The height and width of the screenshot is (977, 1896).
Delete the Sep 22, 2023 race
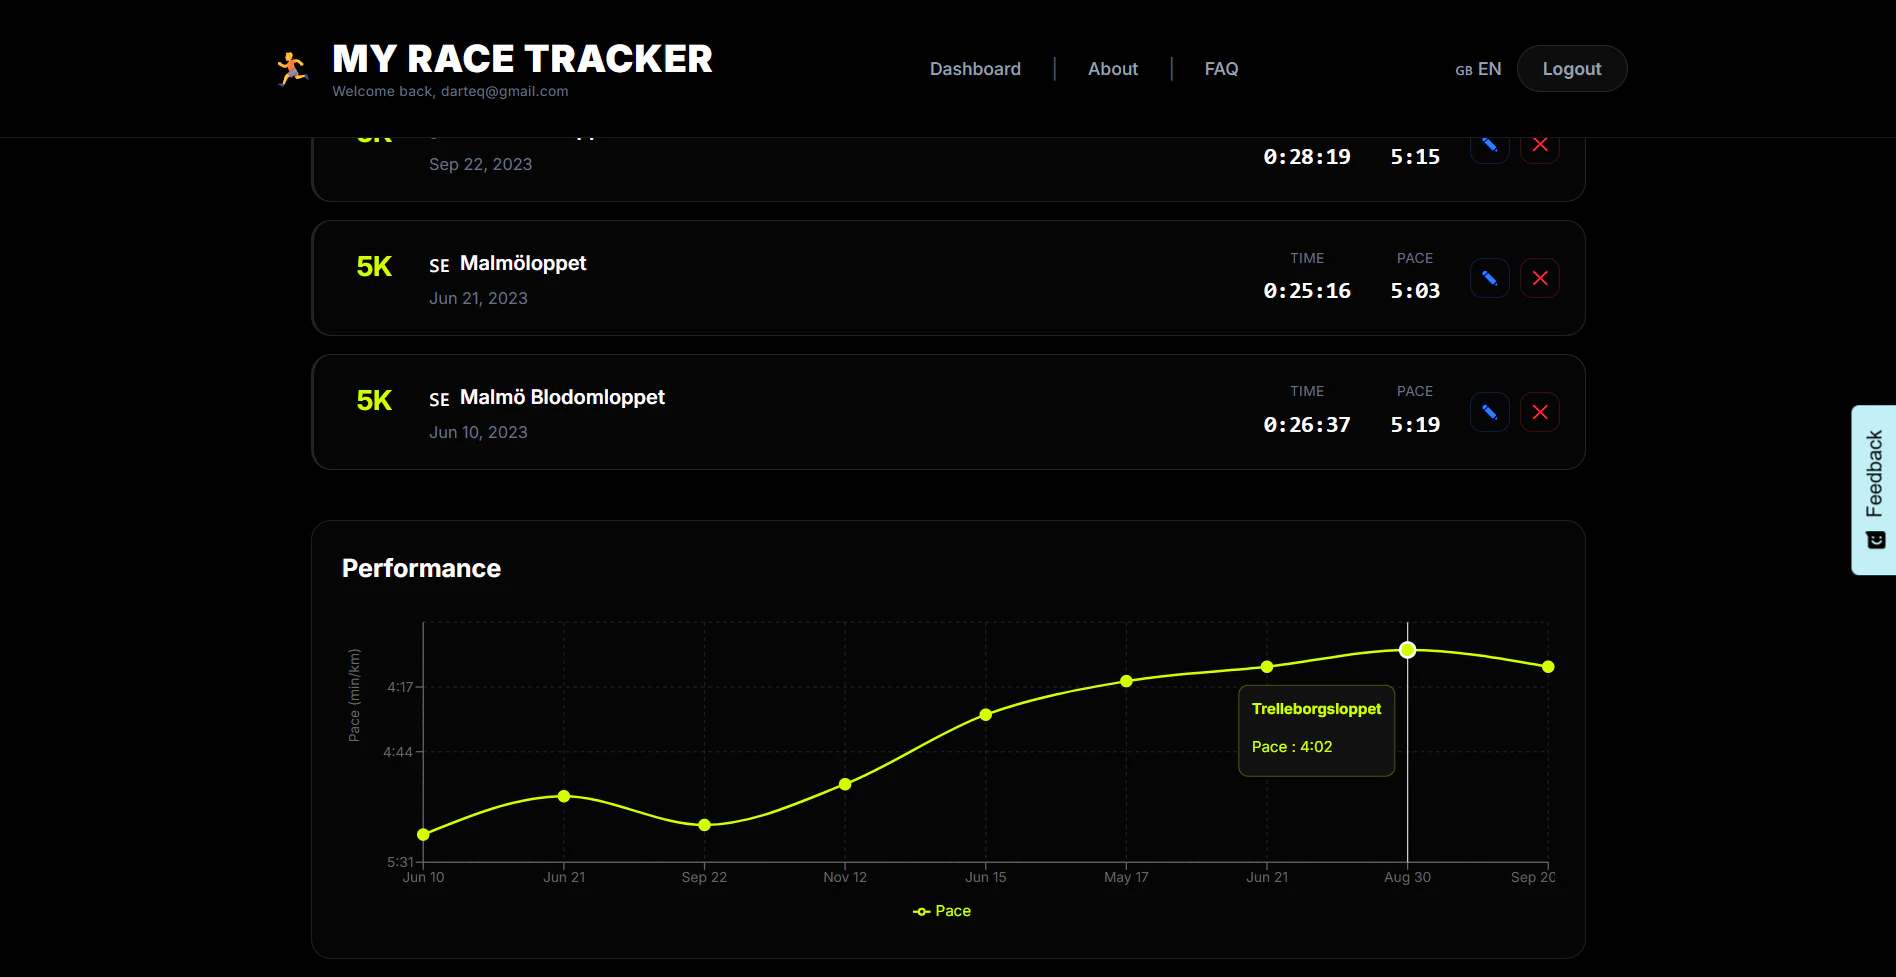1540,144
